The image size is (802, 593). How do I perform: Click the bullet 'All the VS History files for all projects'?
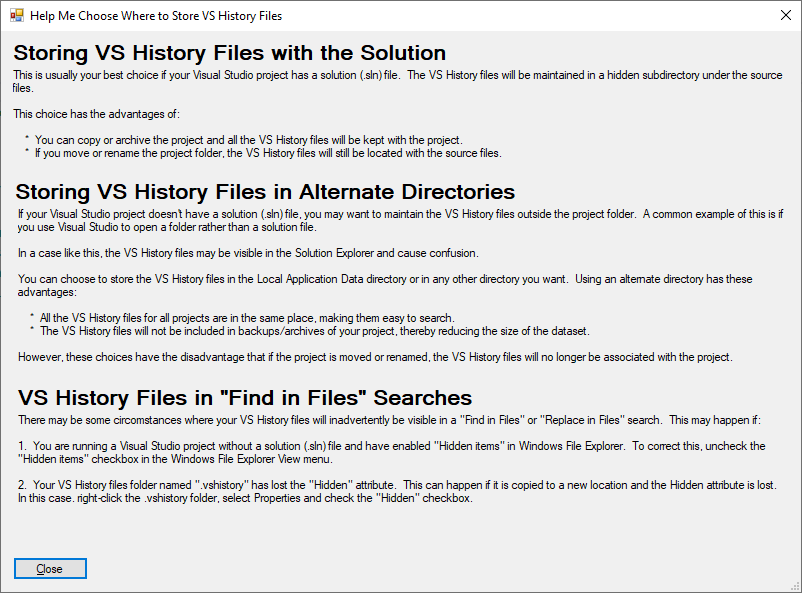point(247,318)
